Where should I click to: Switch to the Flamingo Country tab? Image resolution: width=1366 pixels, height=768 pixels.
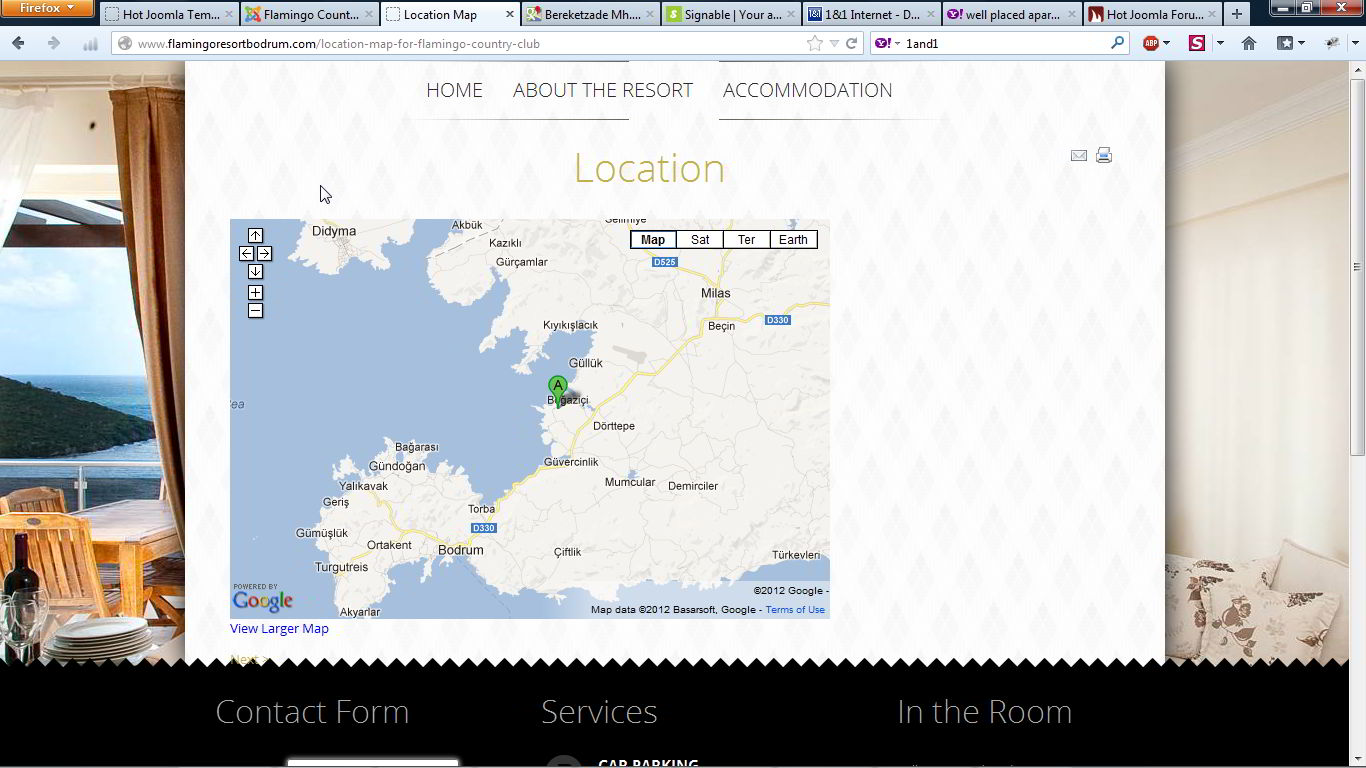[x=310, y=15]
